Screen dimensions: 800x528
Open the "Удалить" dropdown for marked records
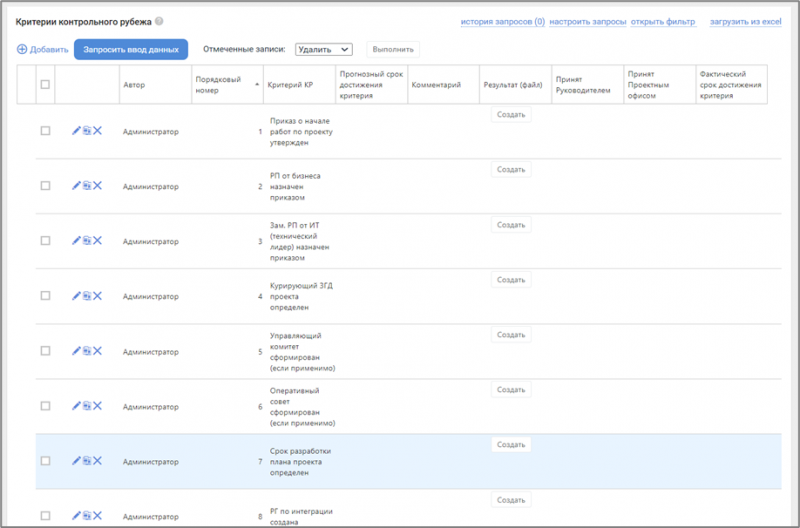click(324, 48)
